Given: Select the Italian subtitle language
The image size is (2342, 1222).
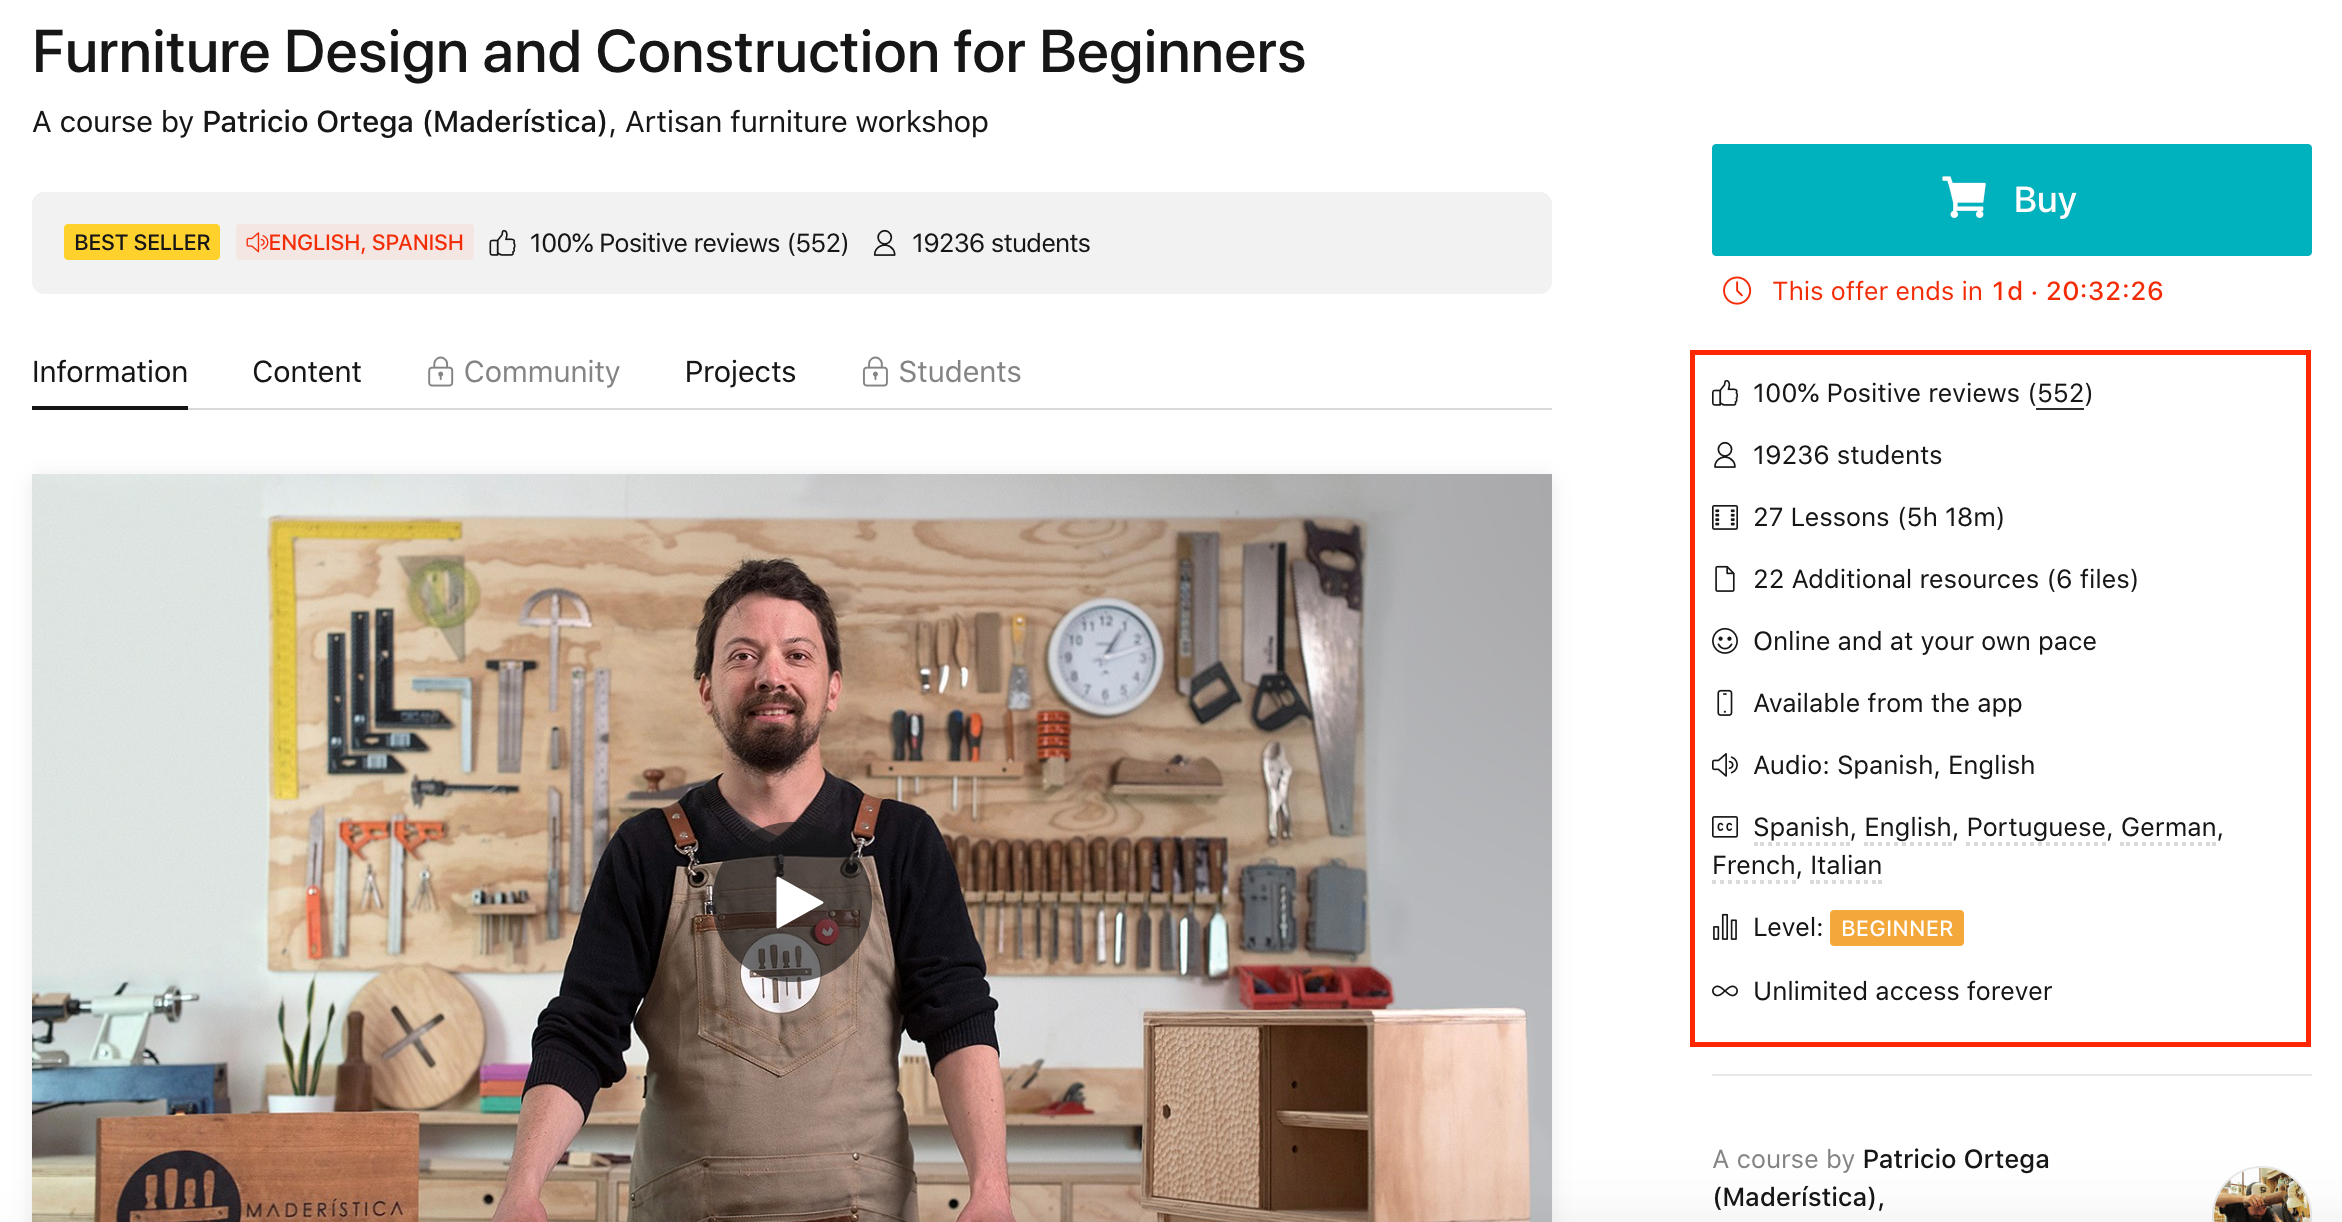Looking at the screenshot, I should pos(1846,865).
